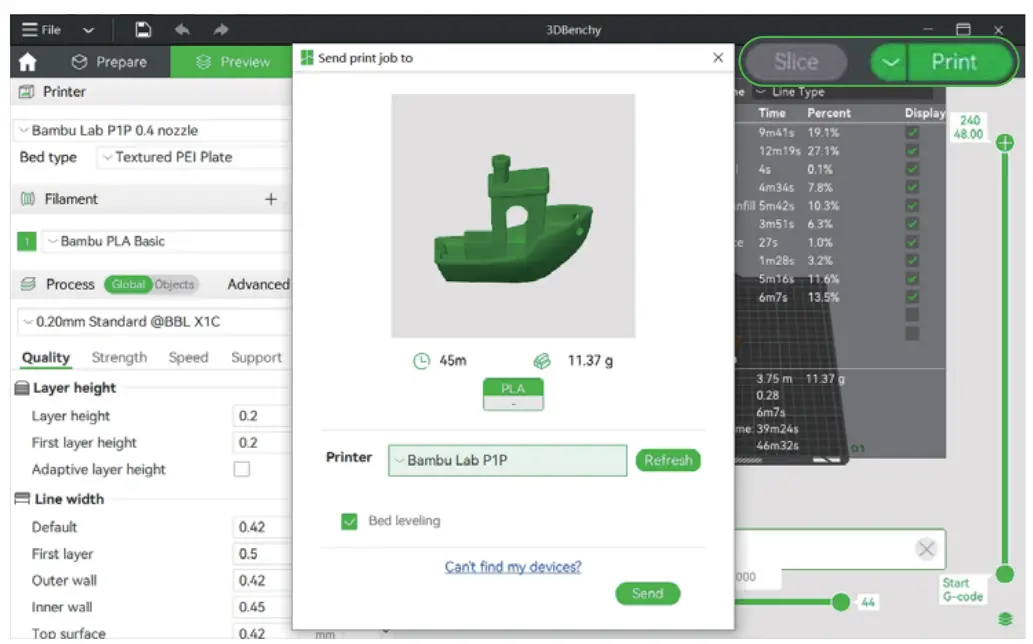Open the Can't find my devices link
Screen dimensions: 1033x644
click(513, 567)
